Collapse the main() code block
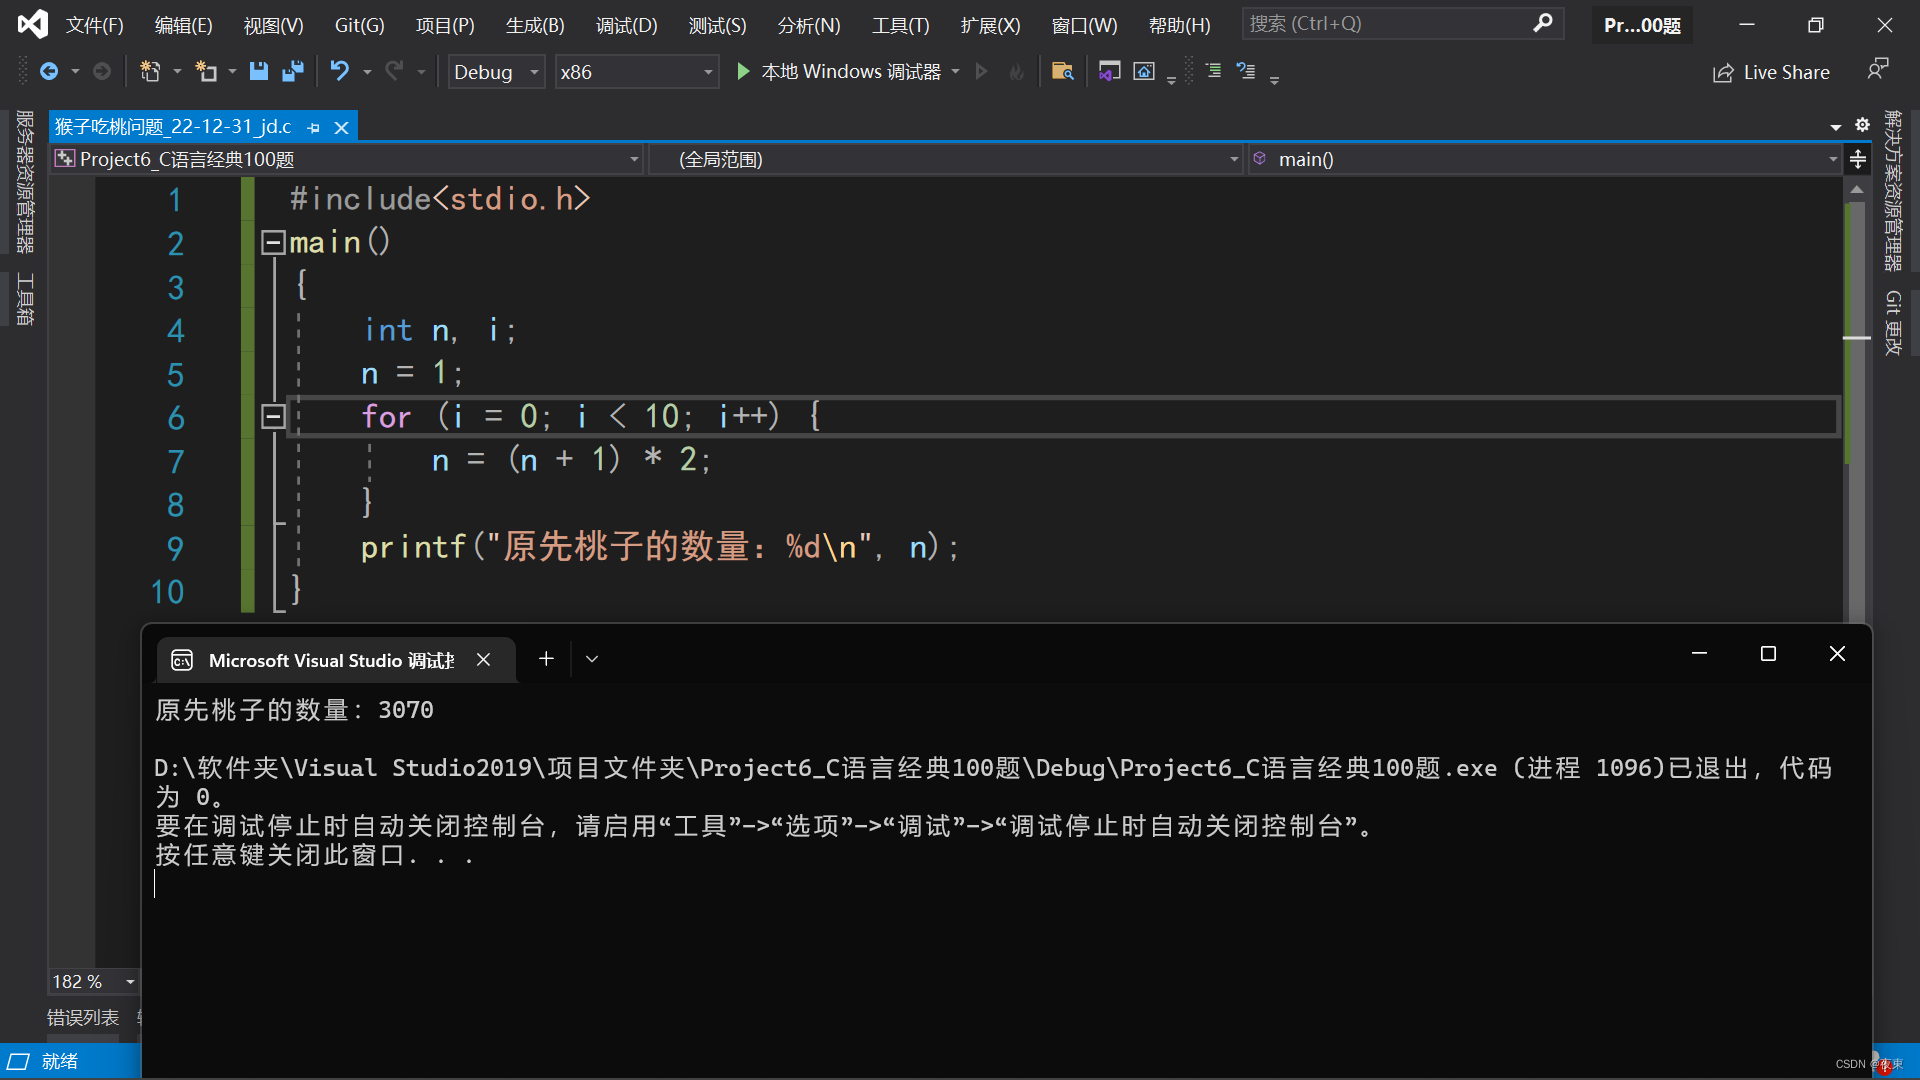Screen dimensions: 1920x1080 pos(272,242)
